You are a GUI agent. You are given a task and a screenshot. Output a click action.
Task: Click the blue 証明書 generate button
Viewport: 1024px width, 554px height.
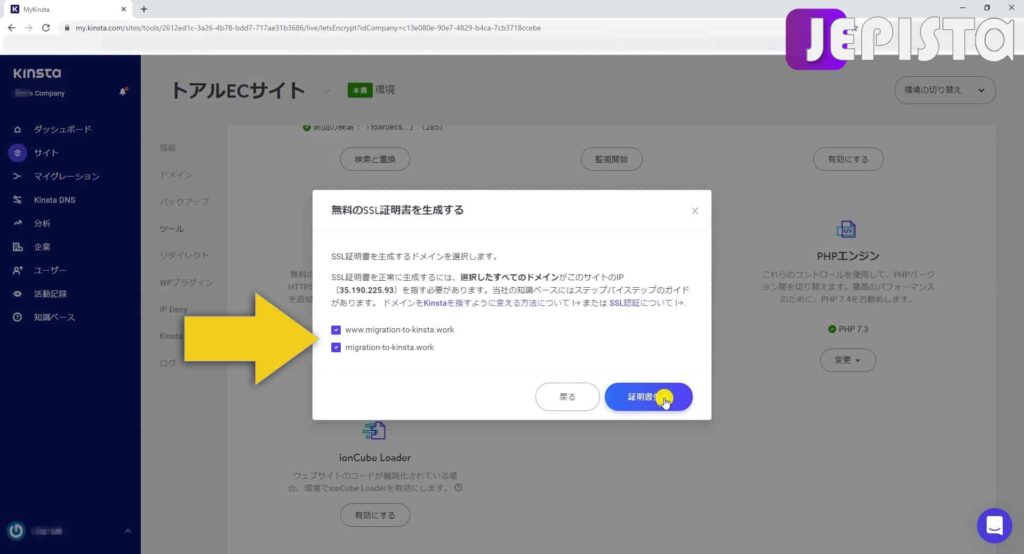point(648,397)
